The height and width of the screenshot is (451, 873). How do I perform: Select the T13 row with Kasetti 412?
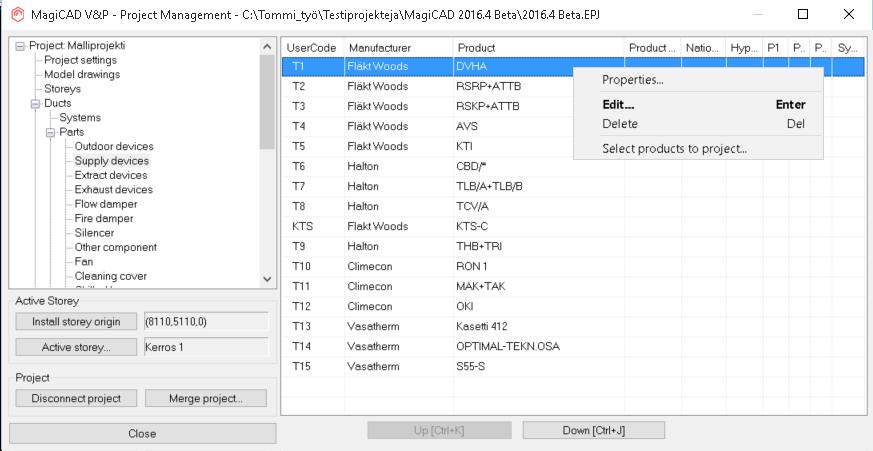(x=574, y=327)
